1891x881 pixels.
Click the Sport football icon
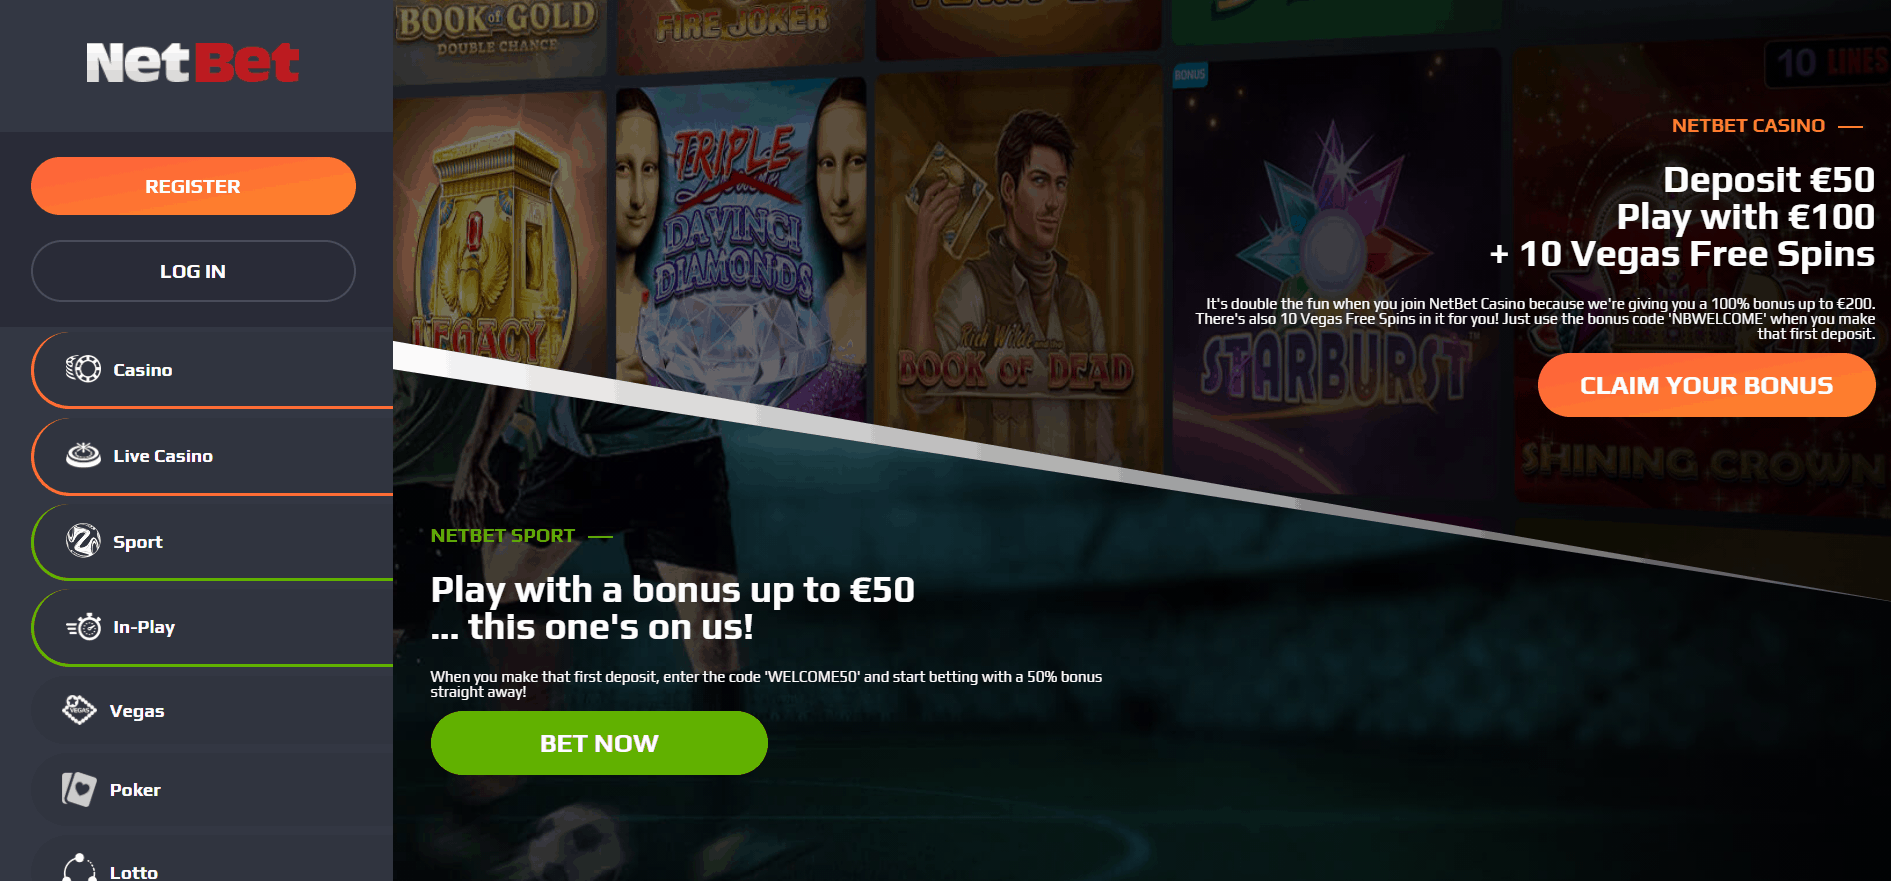pos(83,541)
